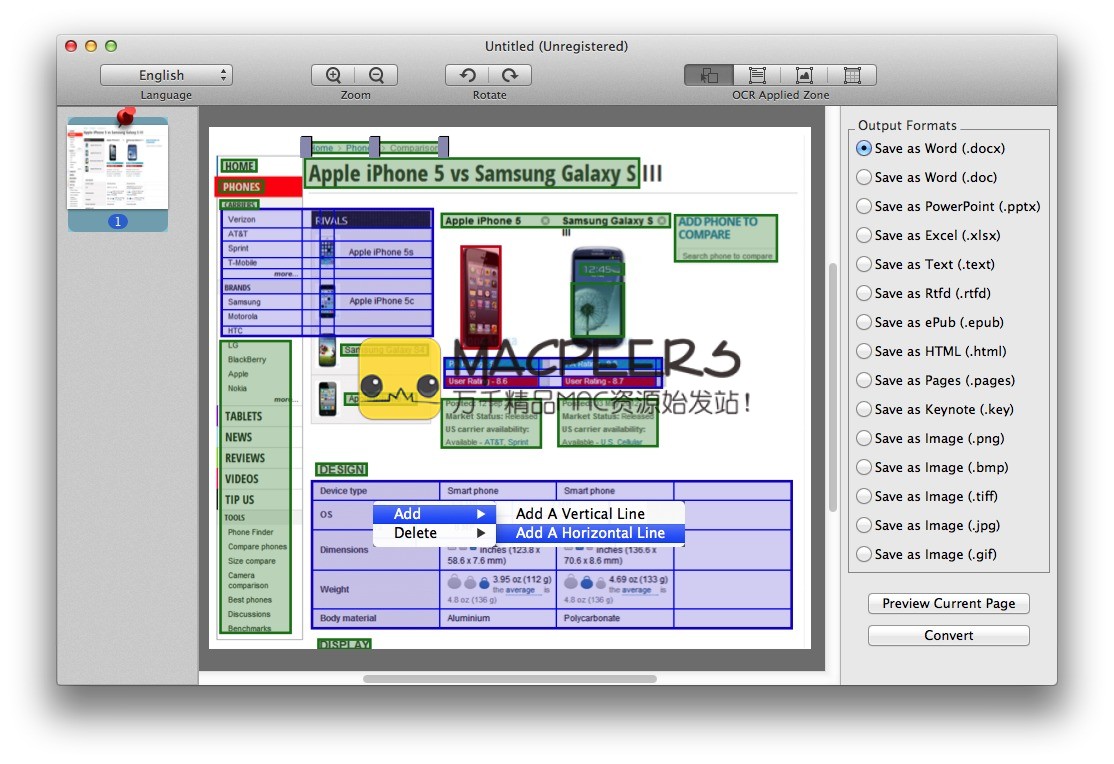1114x764 pixels.
Task: Pick Save as Excel (.xlsx) output
Action: click(x=864, y=235)
